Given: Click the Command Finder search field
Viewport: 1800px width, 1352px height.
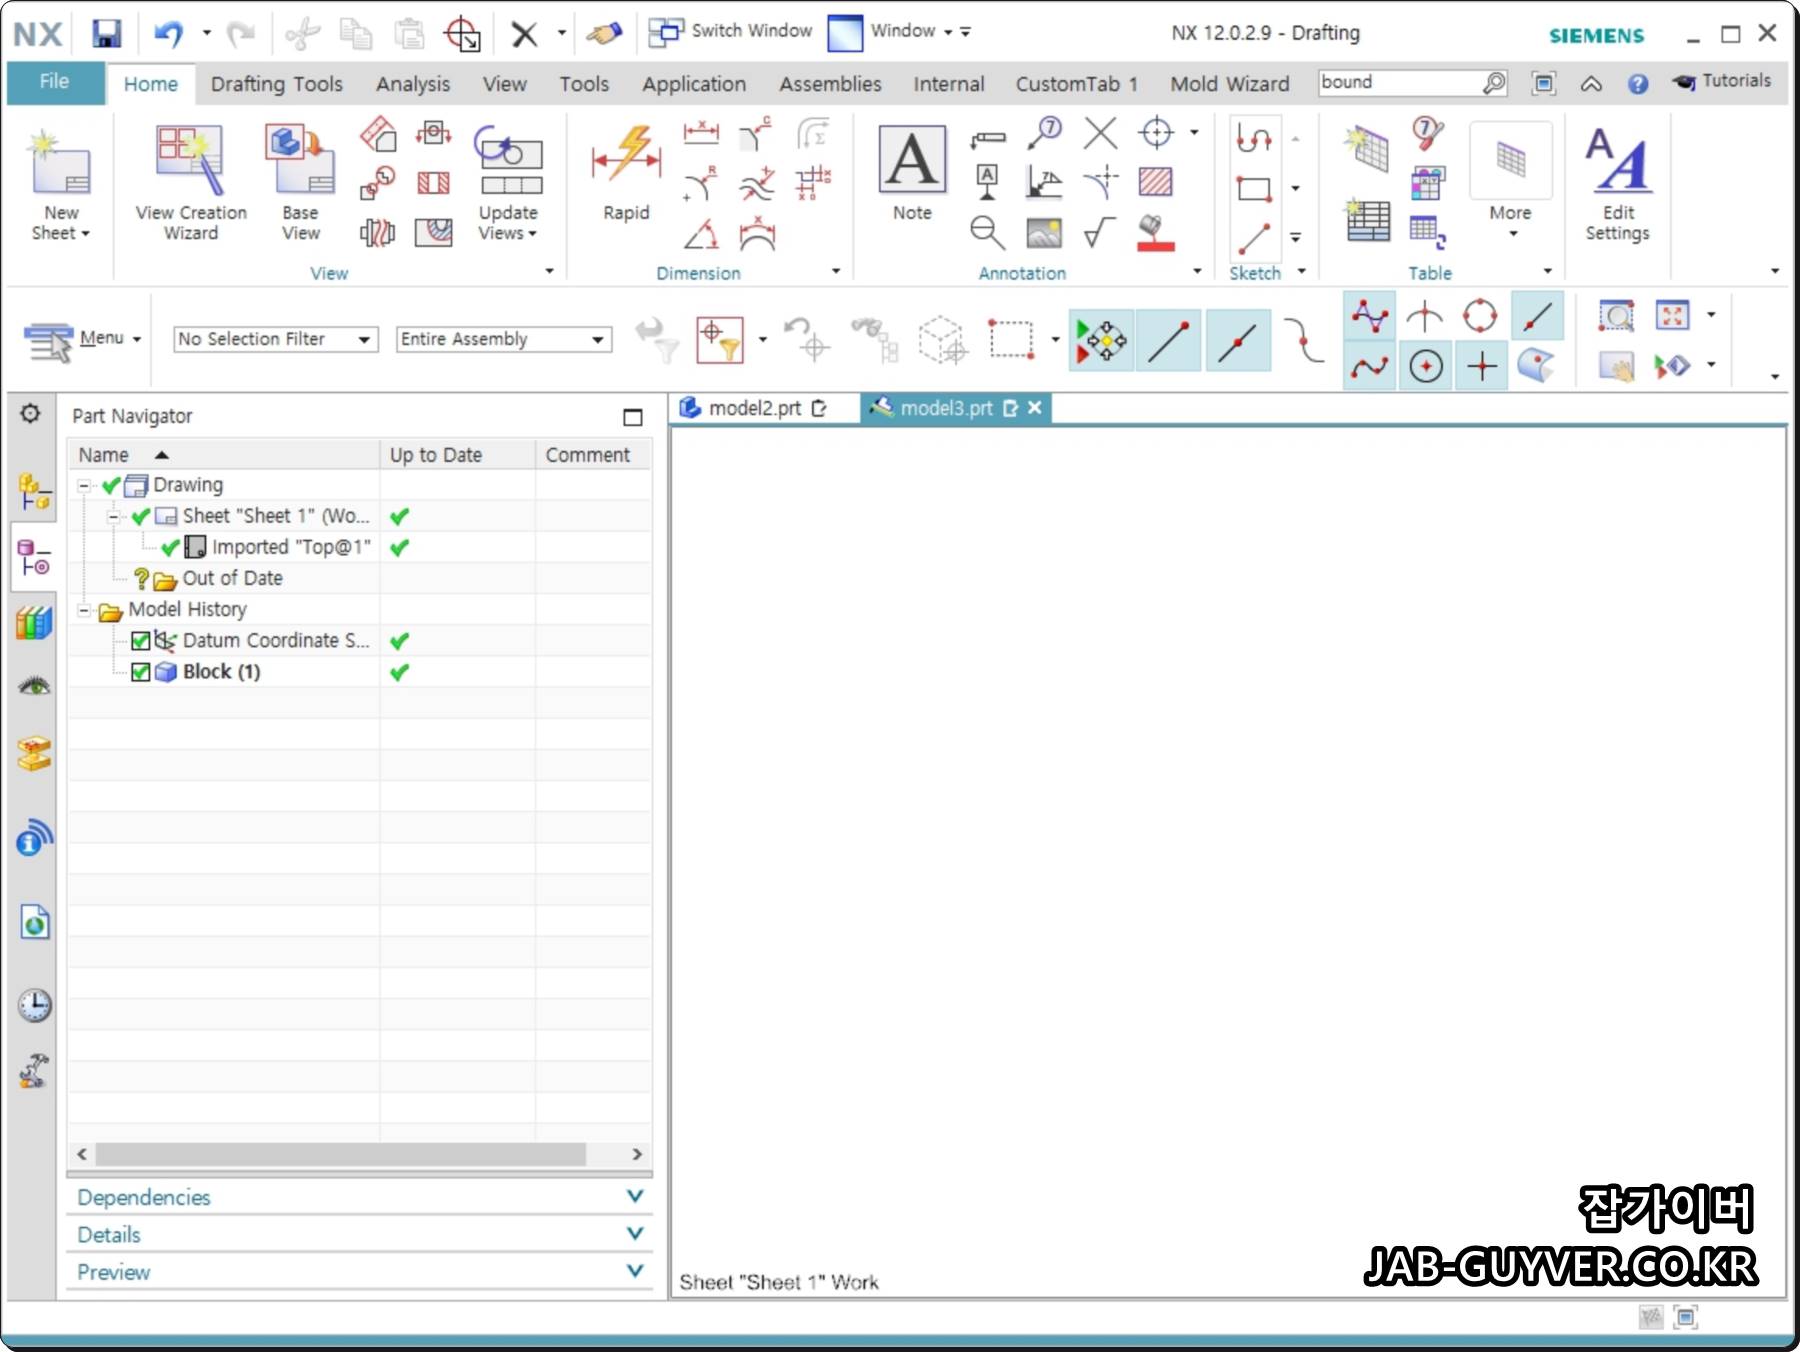Looking at the screenshot, I should 1400,82.
